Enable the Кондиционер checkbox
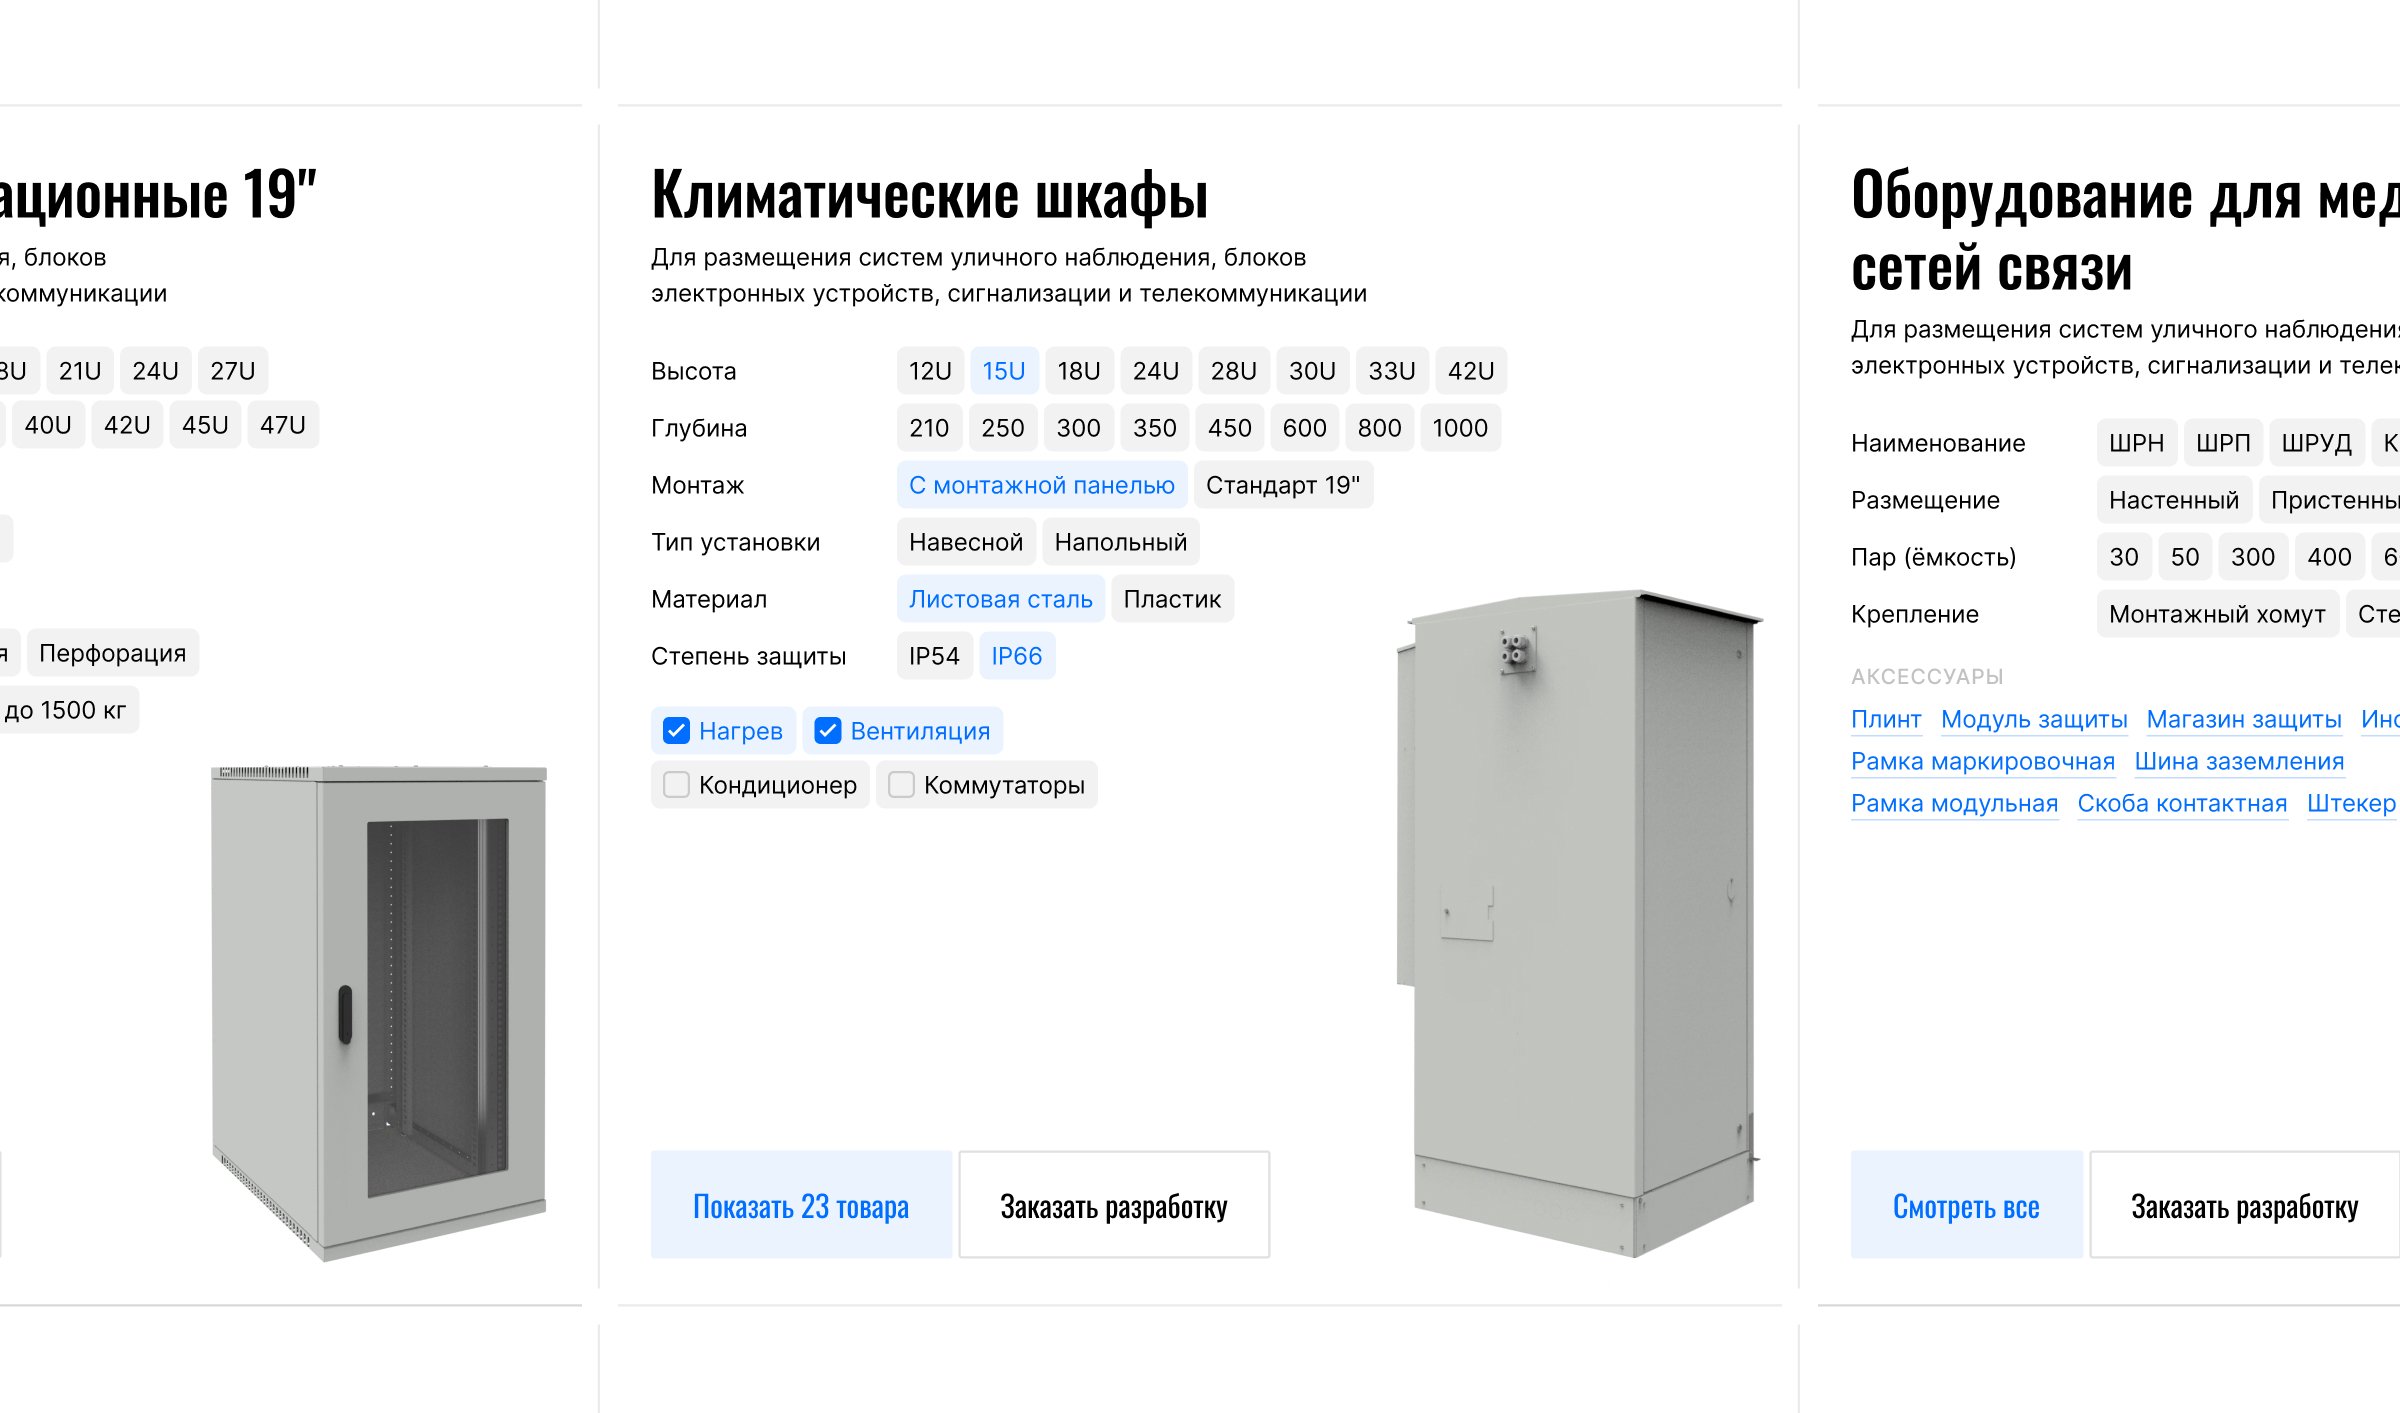This screenshot has width=2400, height=1413. 677,785
